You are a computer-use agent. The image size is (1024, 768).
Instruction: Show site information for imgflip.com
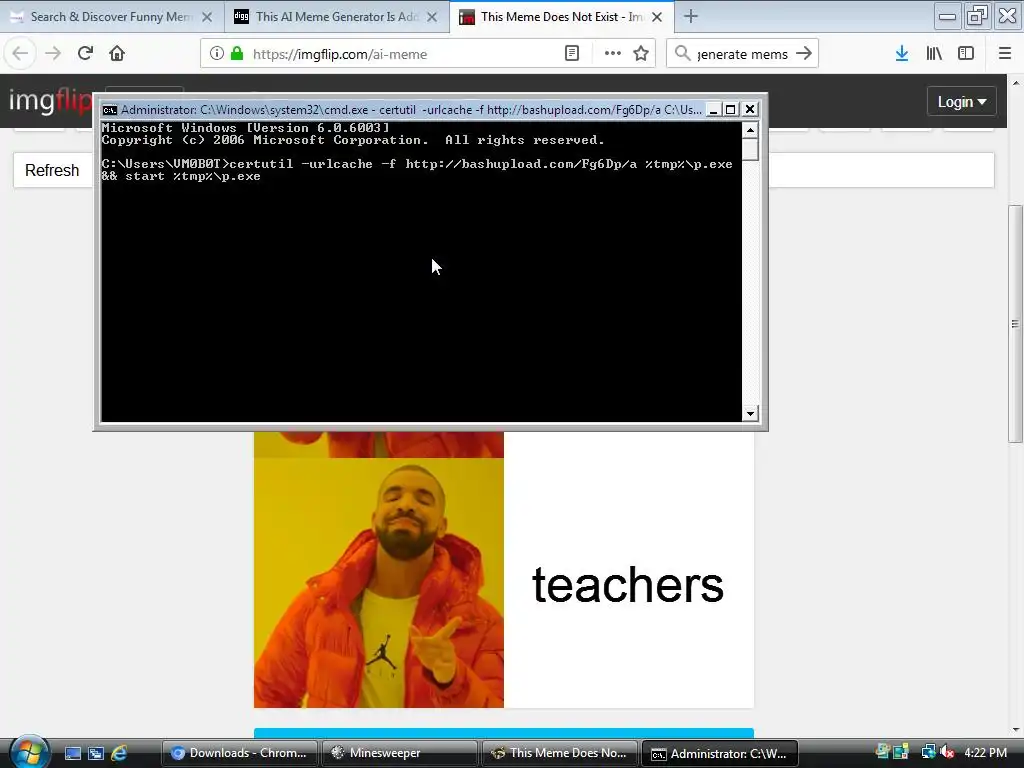(217, 54)
